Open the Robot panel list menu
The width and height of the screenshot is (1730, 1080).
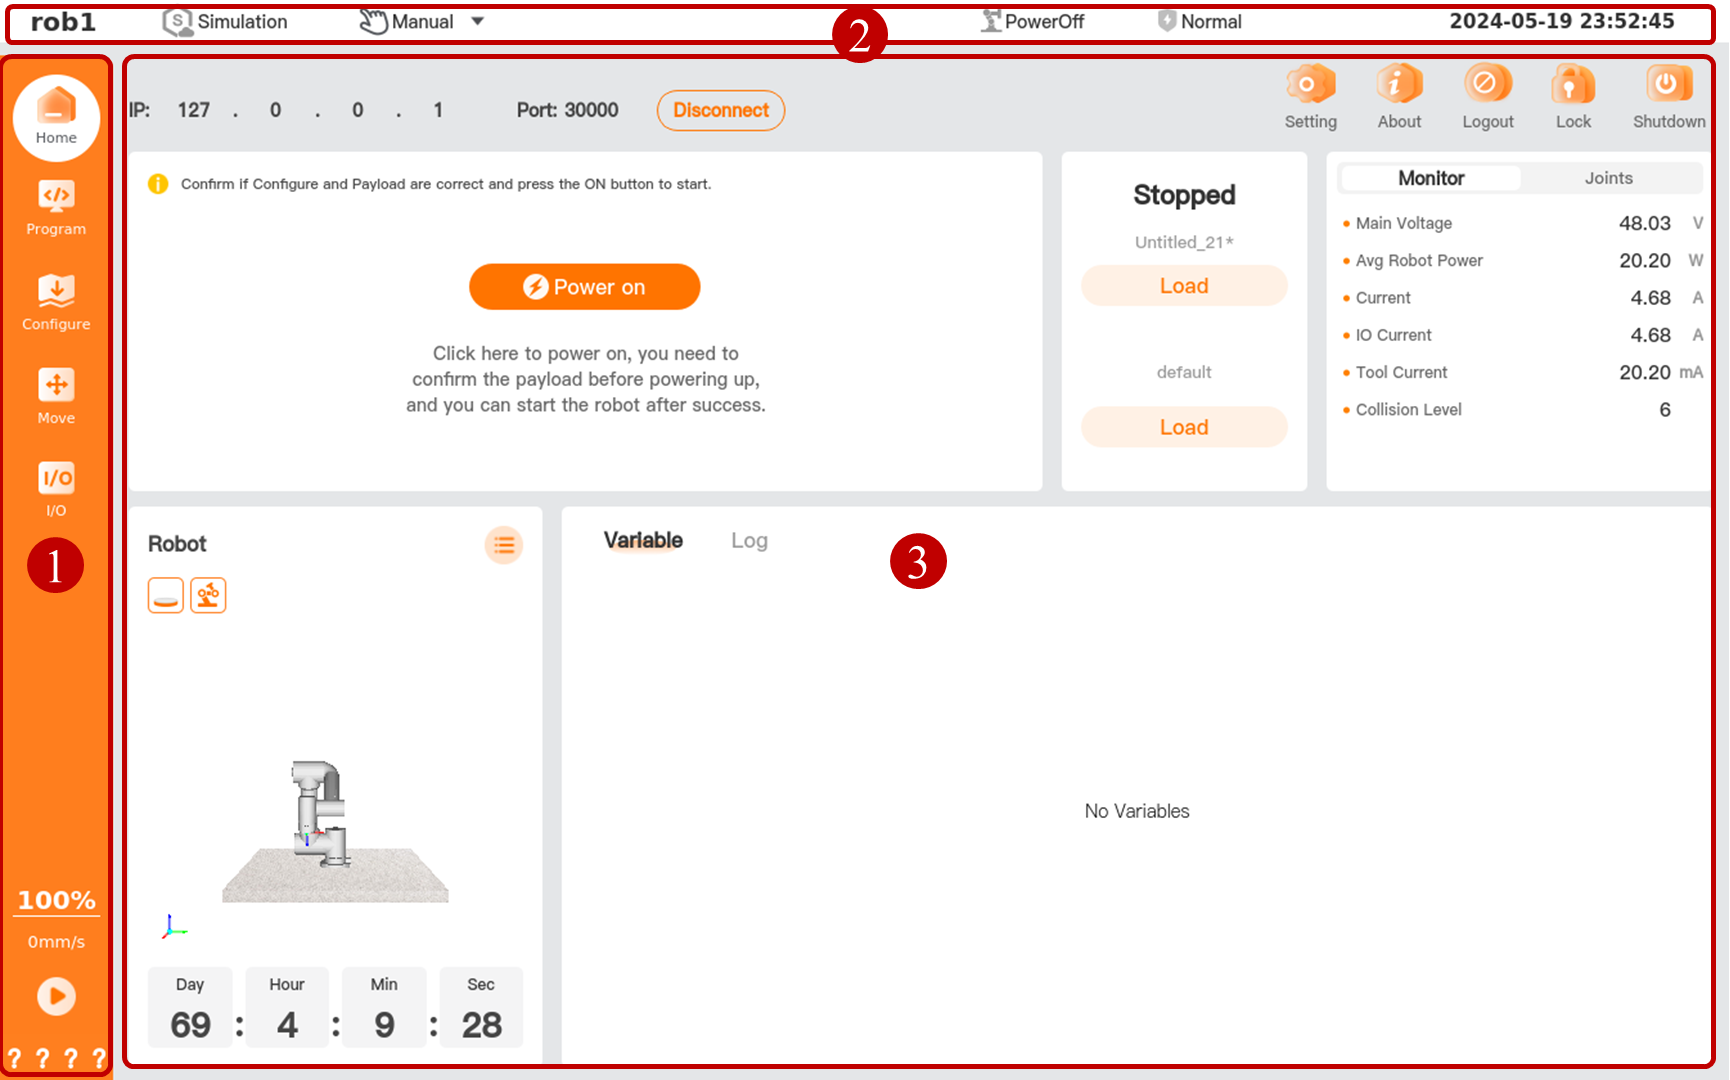(x=504, y=545)
